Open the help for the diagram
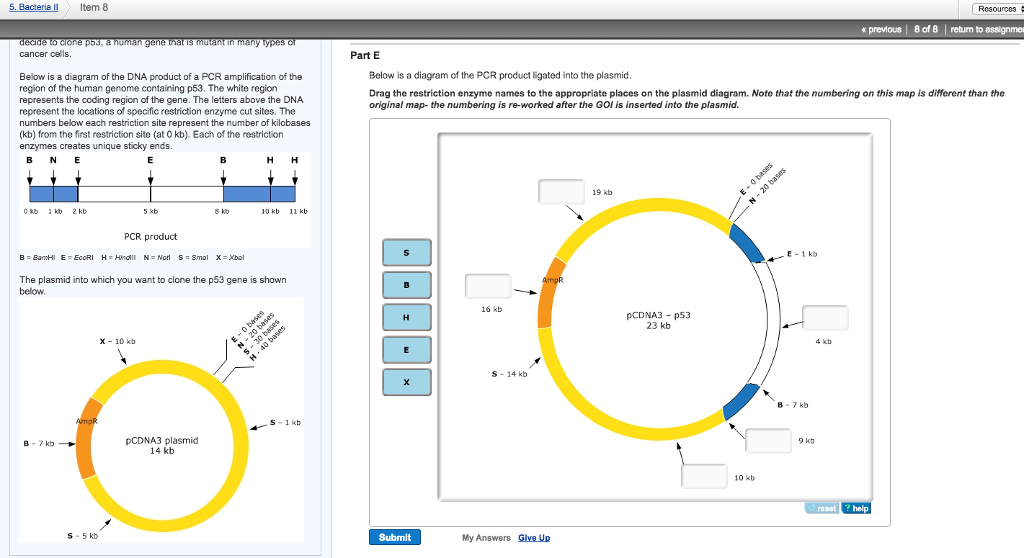Image resolution: width=1024 pixels, height=558 pixels. tap(856, 508)
